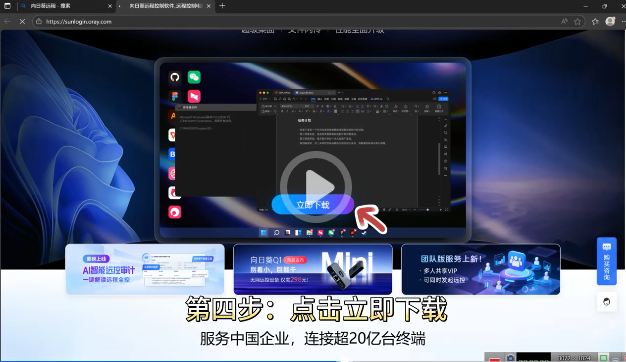Open the 向日葵Q1 Mini banner
The width and height of the screenshot is (626, 362).
click(x=313, y=269)
